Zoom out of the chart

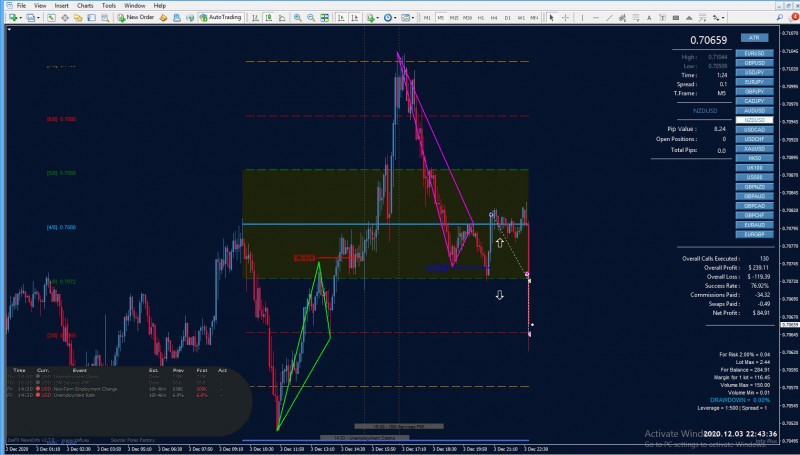coord(311,18)
